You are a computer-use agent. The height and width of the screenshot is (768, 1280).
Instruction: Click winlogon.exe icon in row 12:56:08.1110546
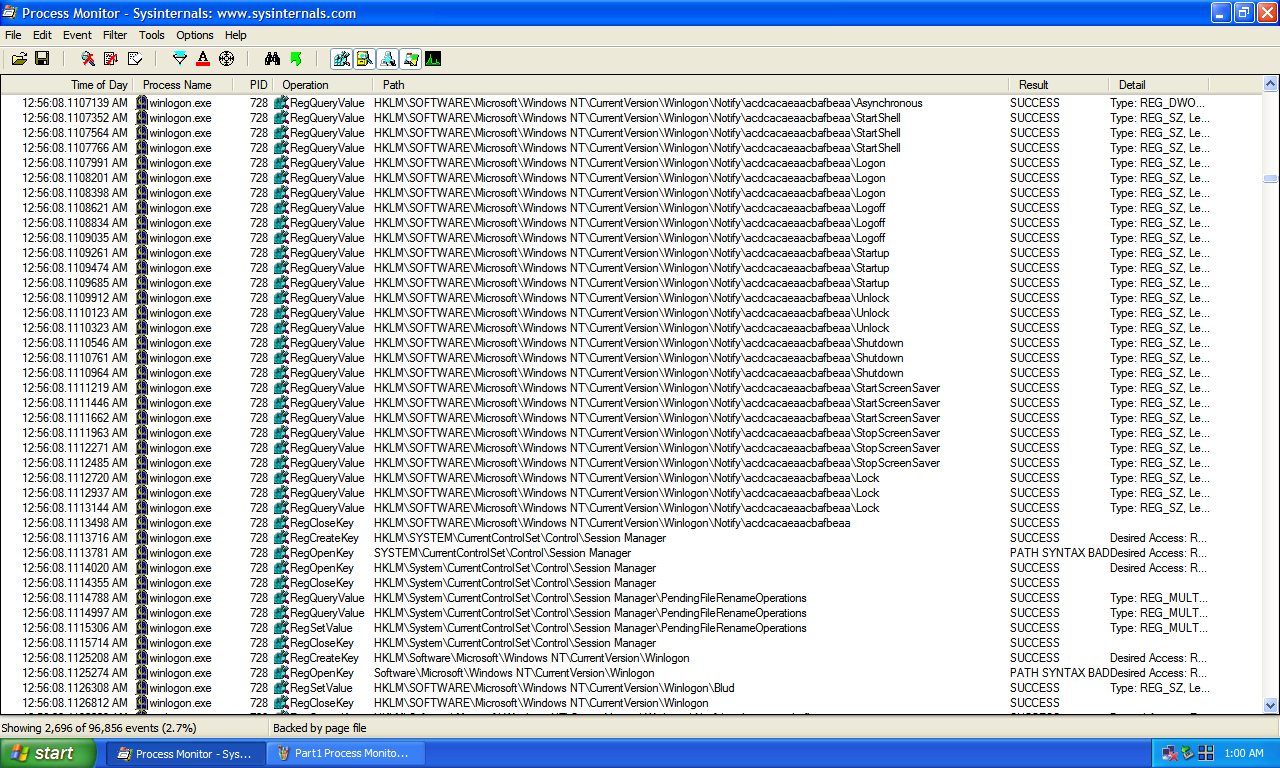tap(142, 343)
